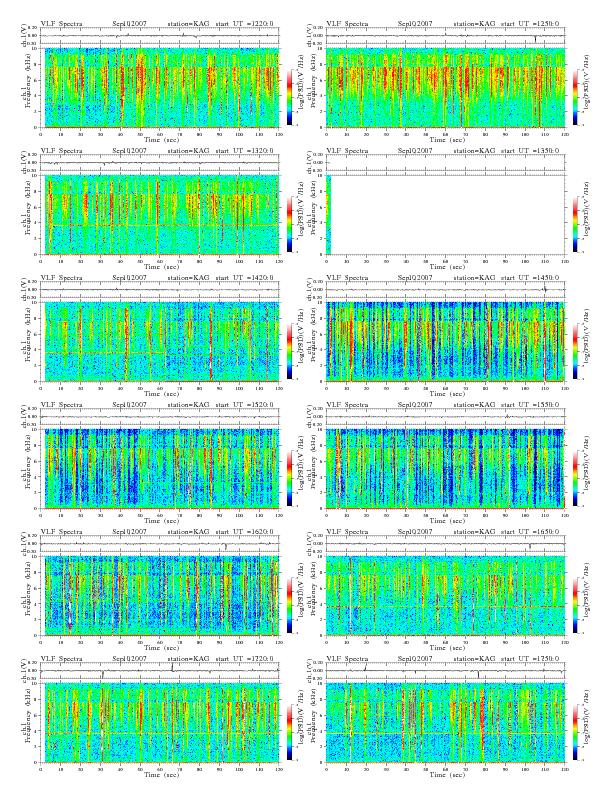This screenshot has width=612, height=792.
Task: Click the heading 'start UT =1450:0'
Action: pyautogui.click(x=531, y=278)
